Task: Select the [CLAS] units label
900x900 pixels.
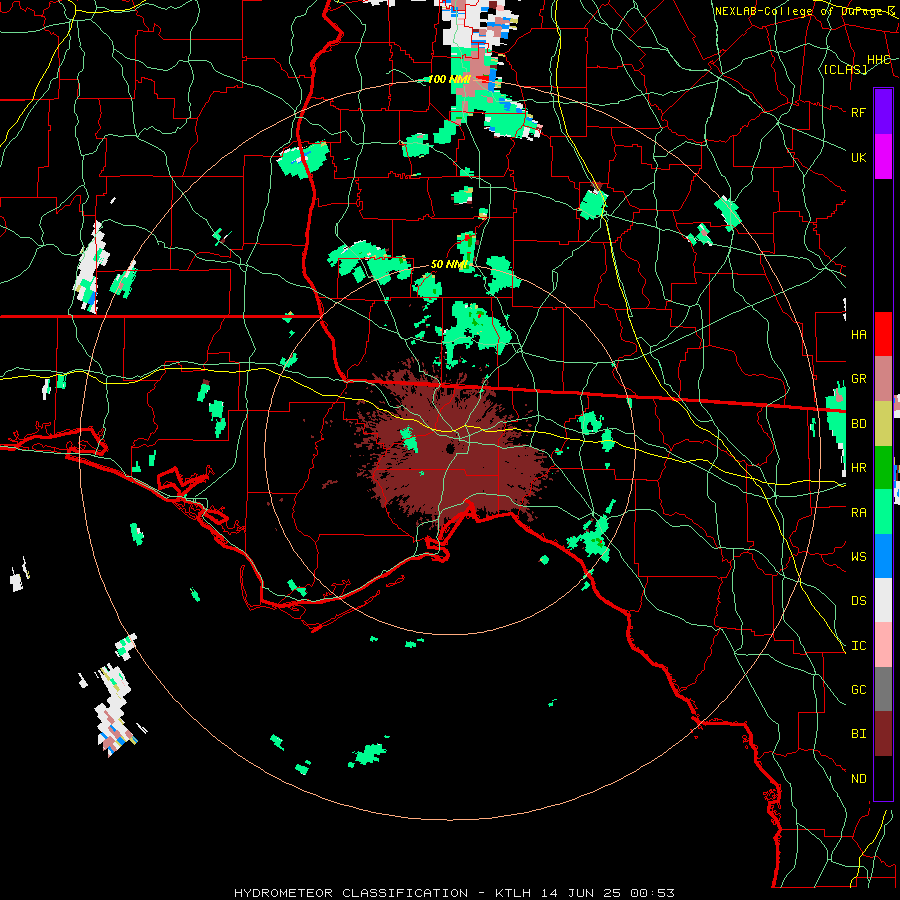Action: (845, 69)
